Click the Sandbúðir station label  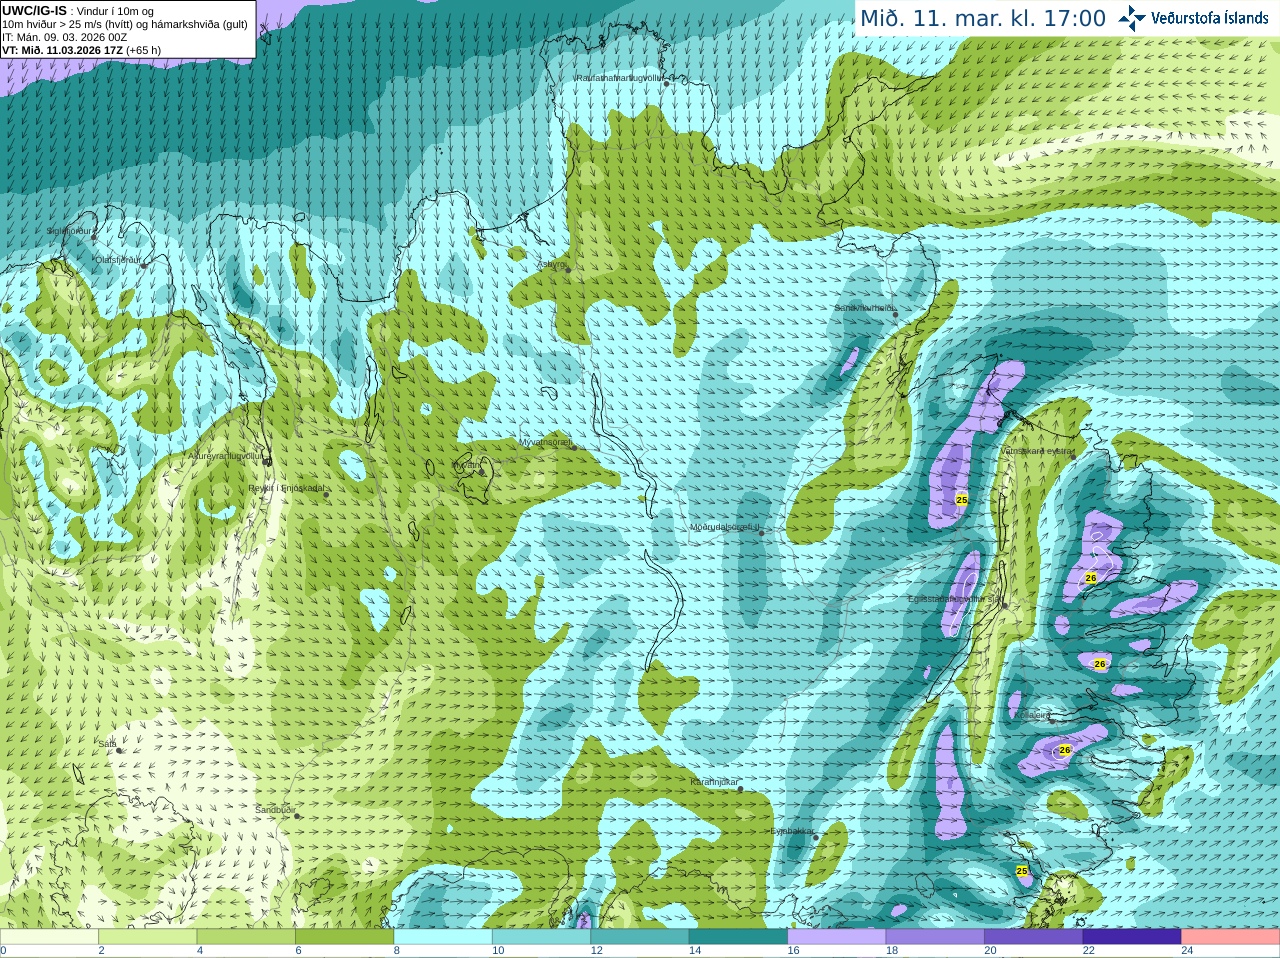click(275, 809)
